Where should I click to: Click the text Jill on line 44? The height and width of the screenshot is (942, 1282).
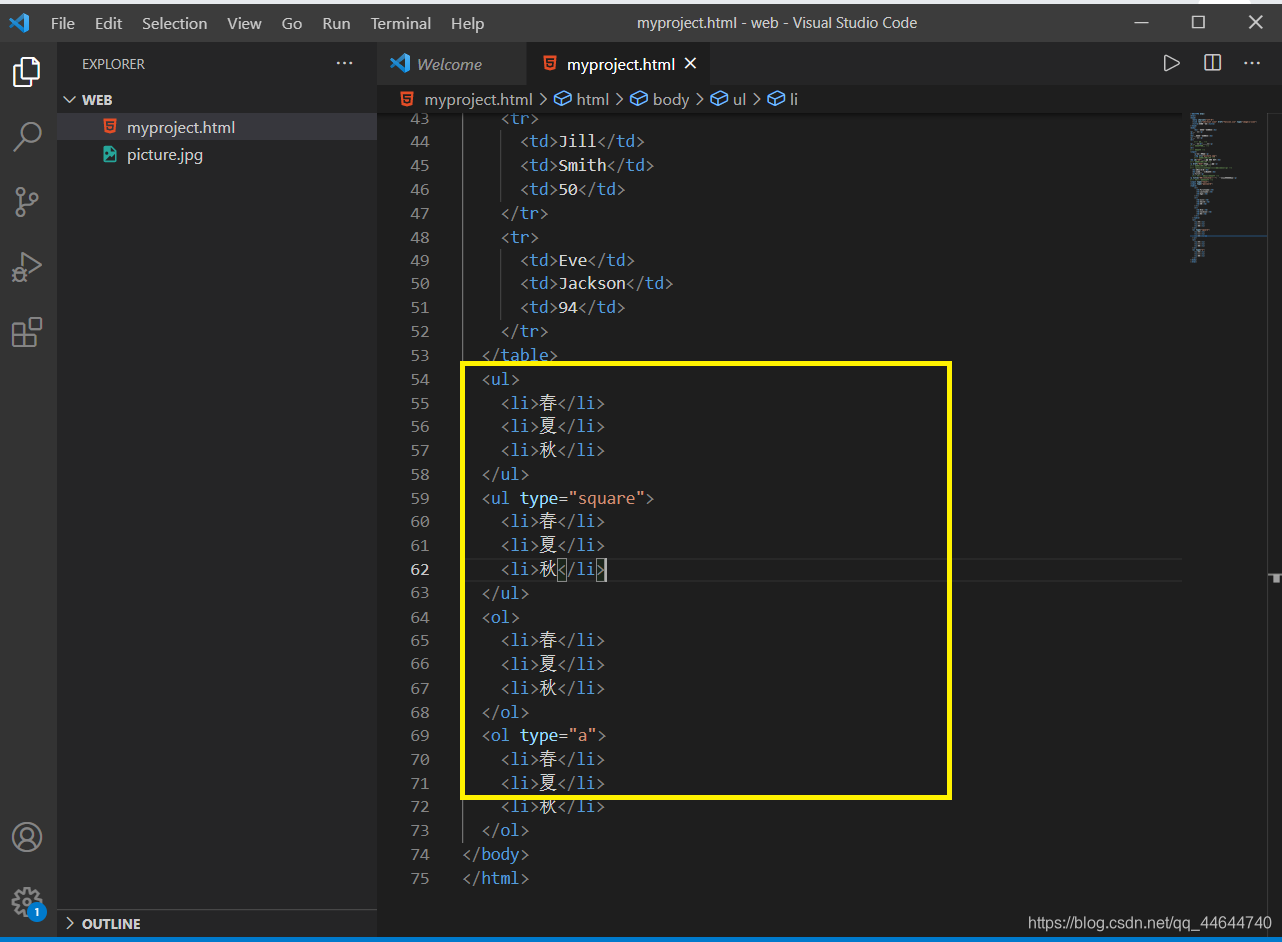(578, 142)
